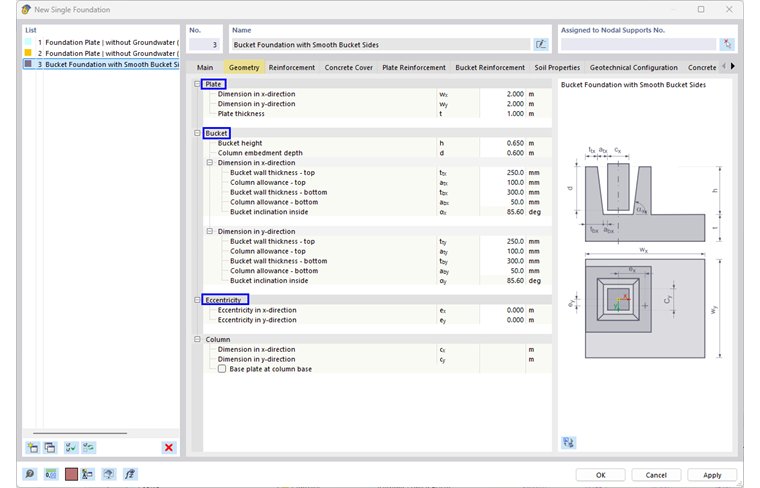Click Bucket height value 0.650
Viewport: 760px width, 488px height.
[x=503, y=143]
